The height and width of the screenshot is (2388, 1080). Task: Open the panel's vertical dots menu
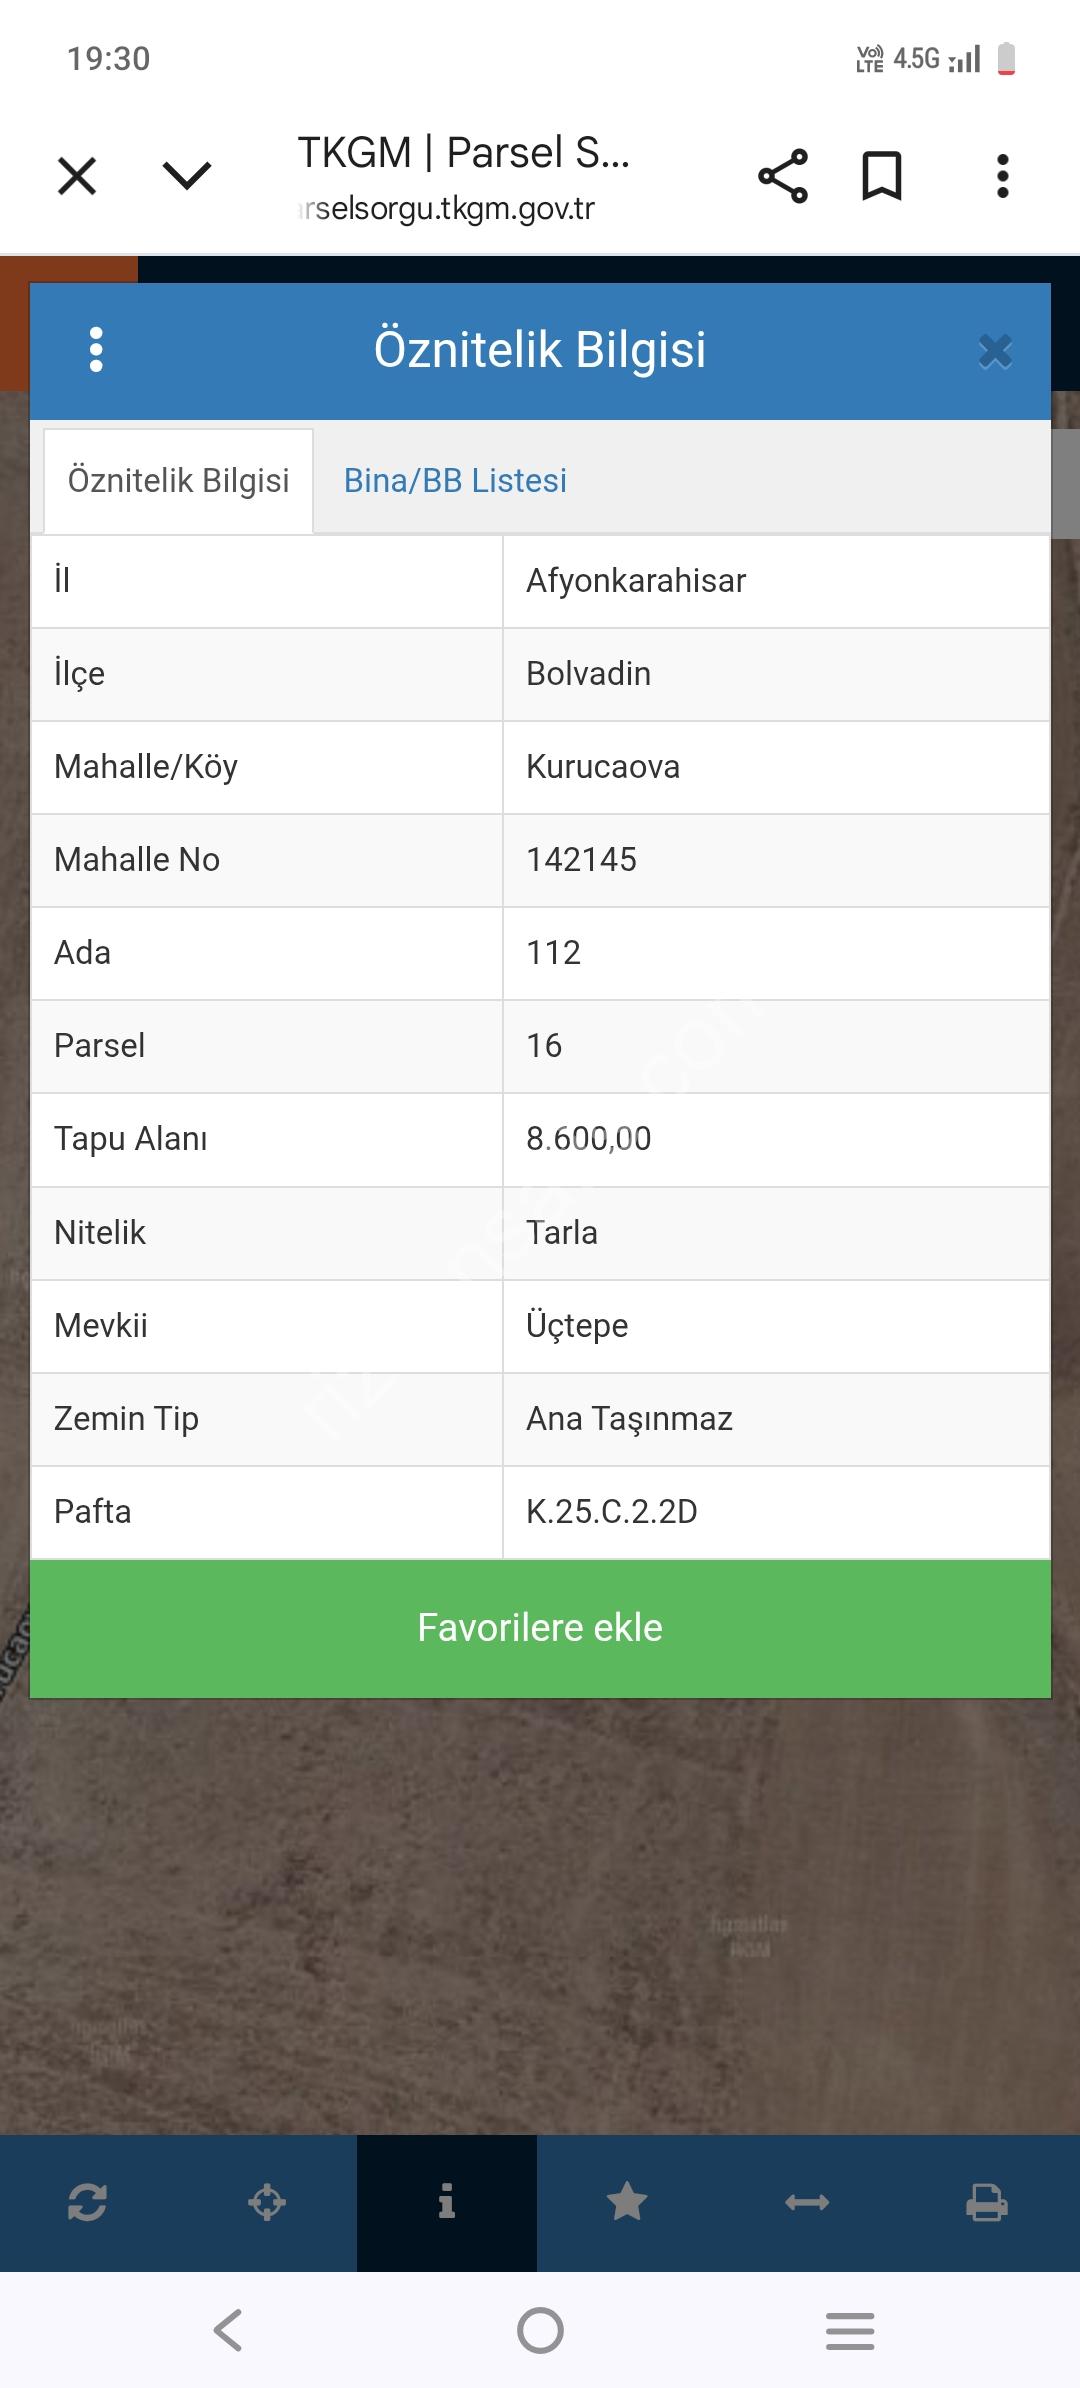96,350
